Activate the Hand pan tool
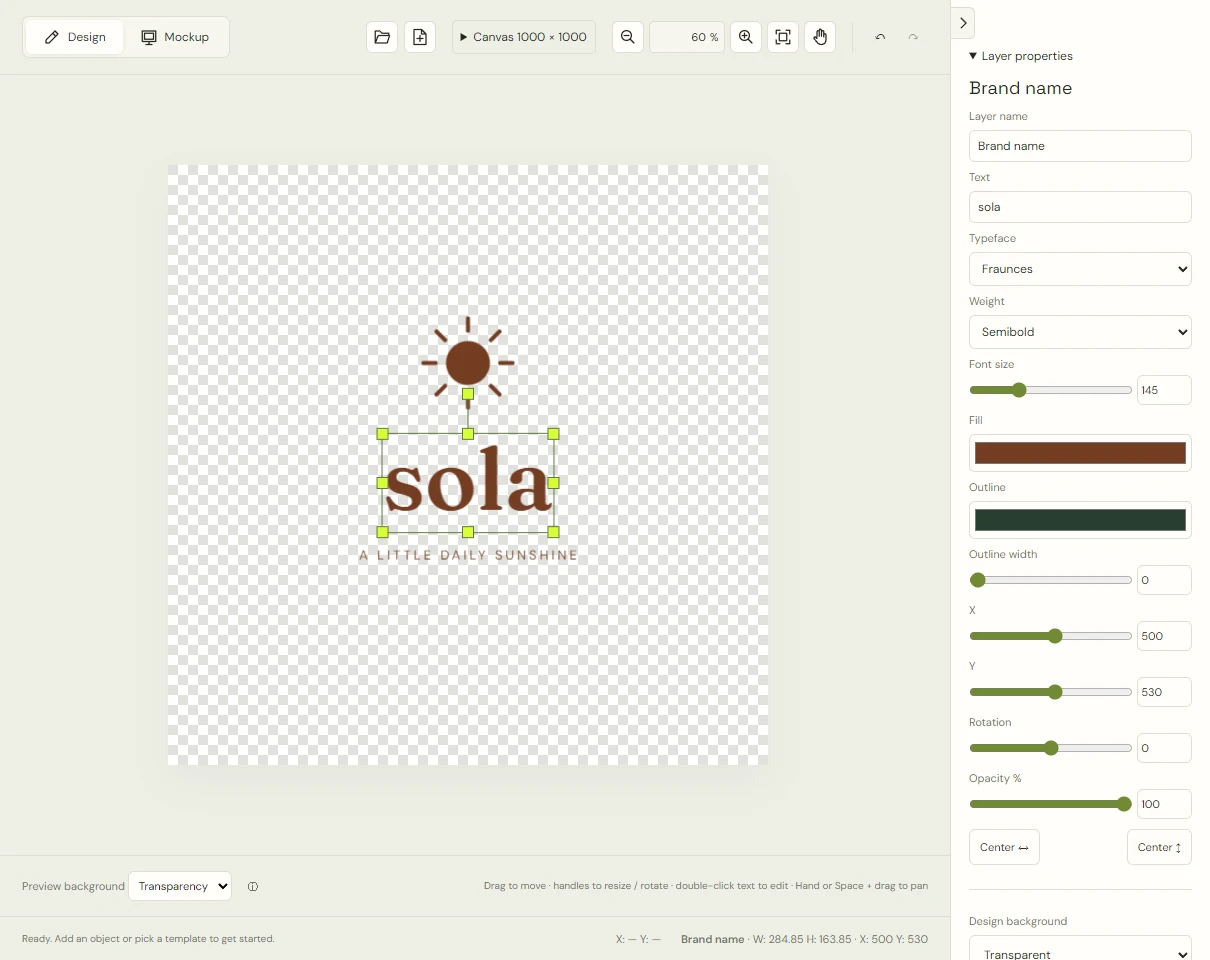This screenshot has width=1210, height=960. [x=820, y=37]
